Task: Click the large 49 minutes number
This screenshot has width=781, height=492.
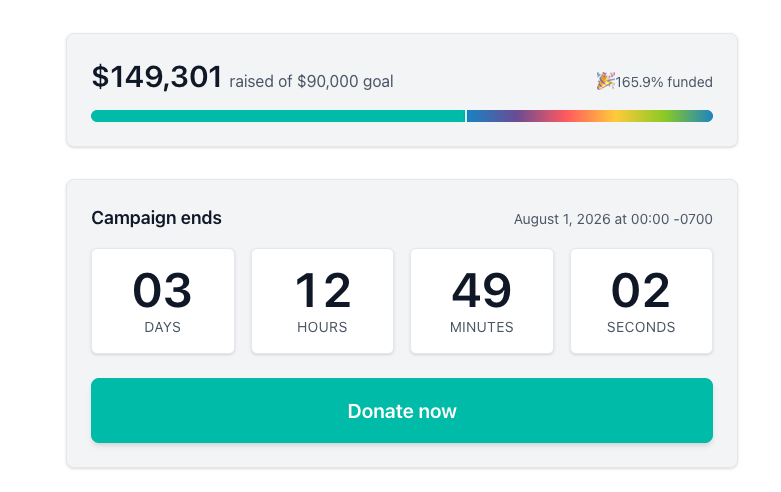Action: [x=482, y=290]
